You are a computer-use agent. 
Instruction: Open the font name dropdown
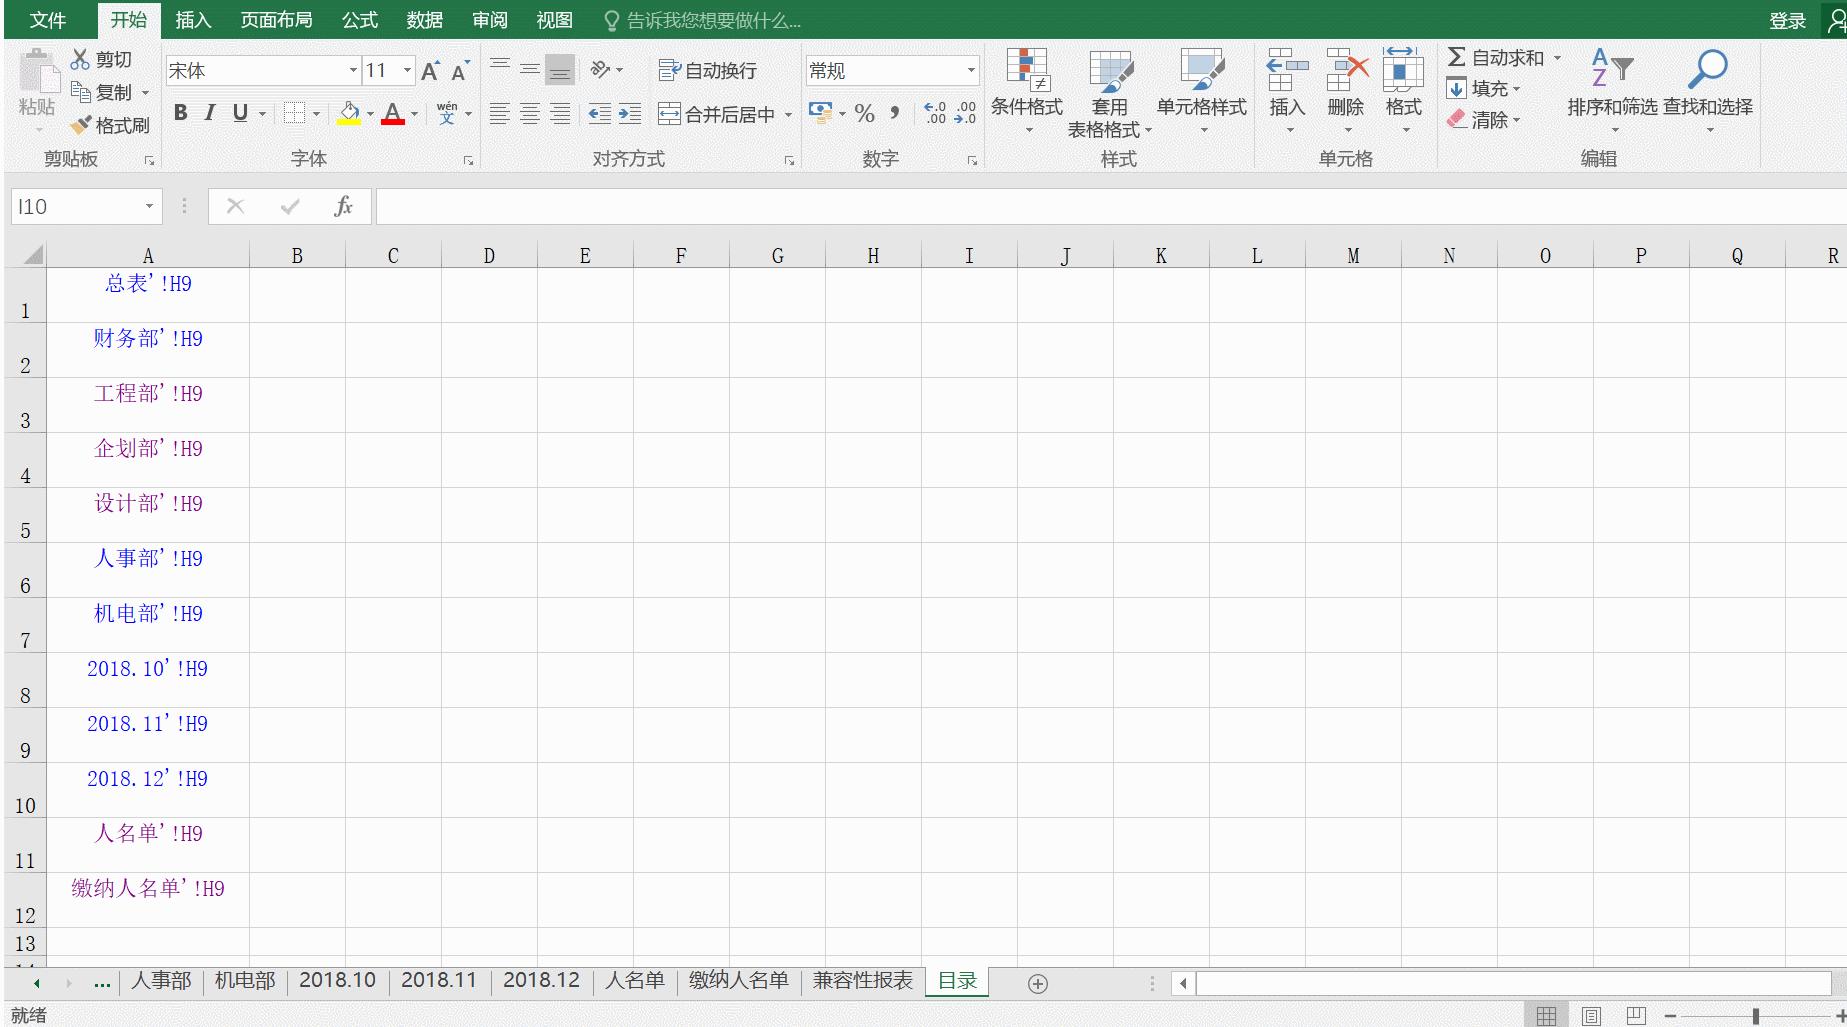tap(352, 70)
